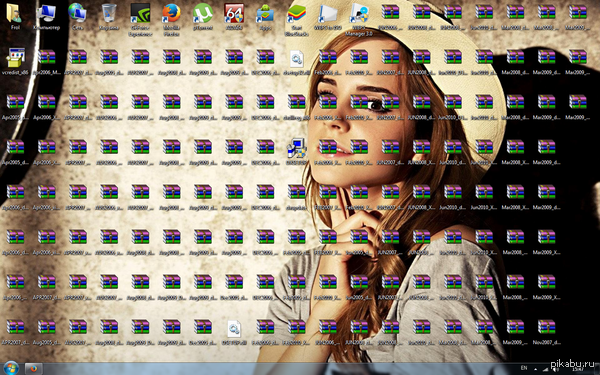
Task: Open the Корзина recycle bin
Action: (109, 16)
